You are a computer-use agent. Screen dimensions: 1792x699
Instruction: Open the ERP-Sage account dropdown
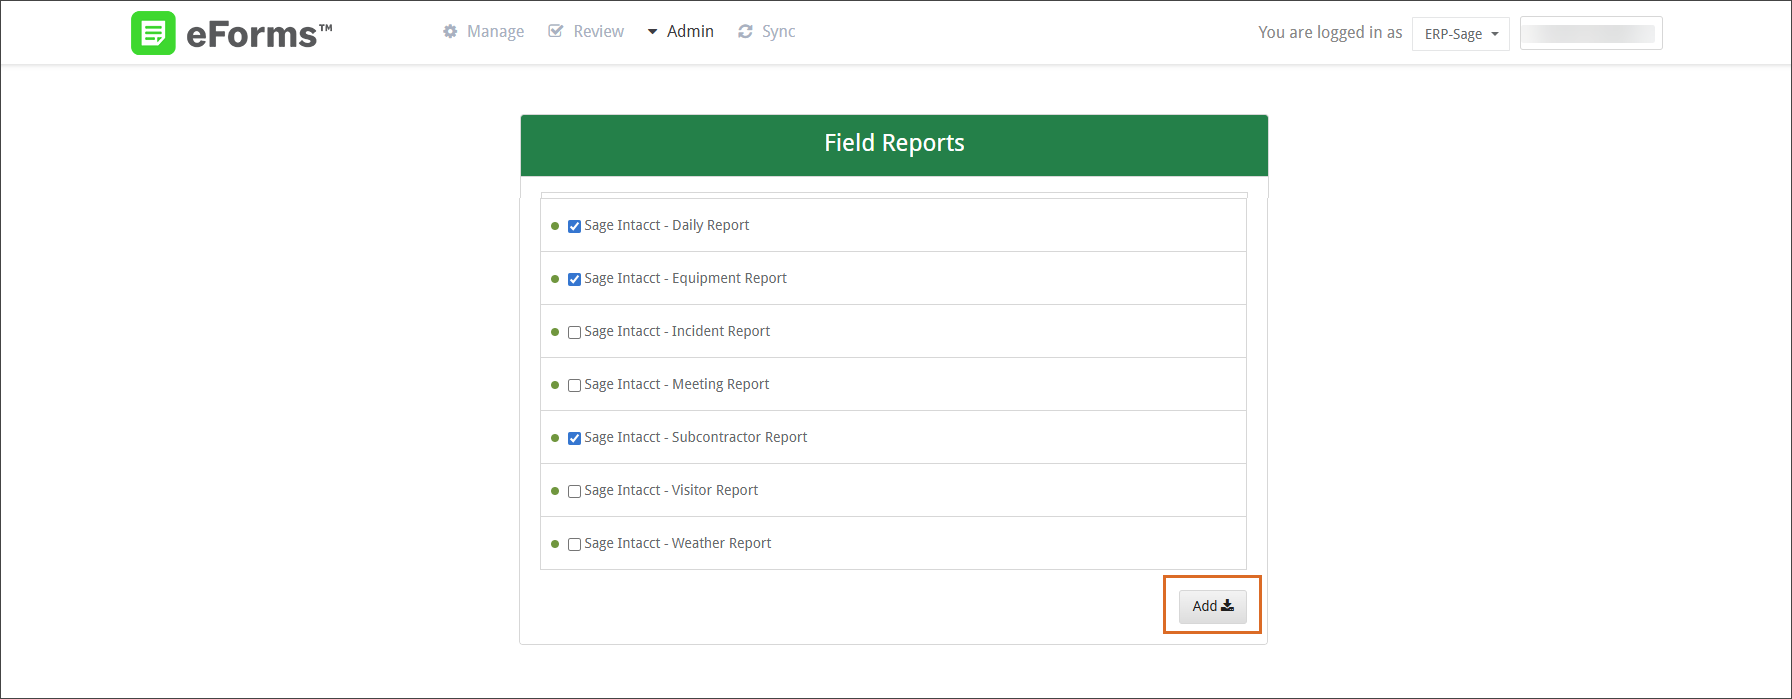pos(1461,34)
